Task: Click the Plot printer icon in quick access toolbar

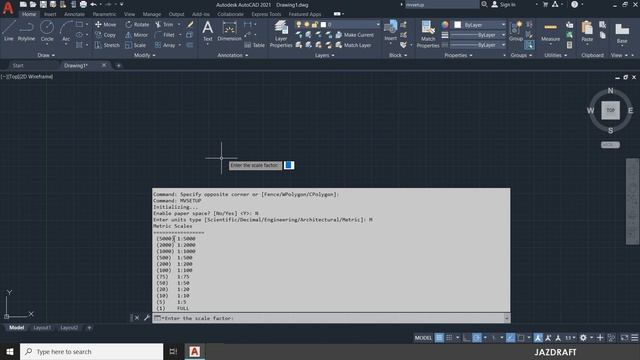Action: click(x=83, y=4)
